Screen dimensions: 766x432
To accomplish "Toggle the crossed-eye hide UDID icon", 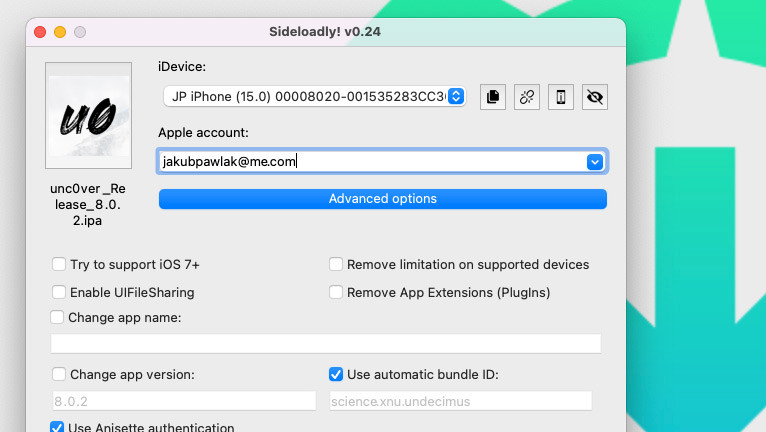I will tap(595, 97).
